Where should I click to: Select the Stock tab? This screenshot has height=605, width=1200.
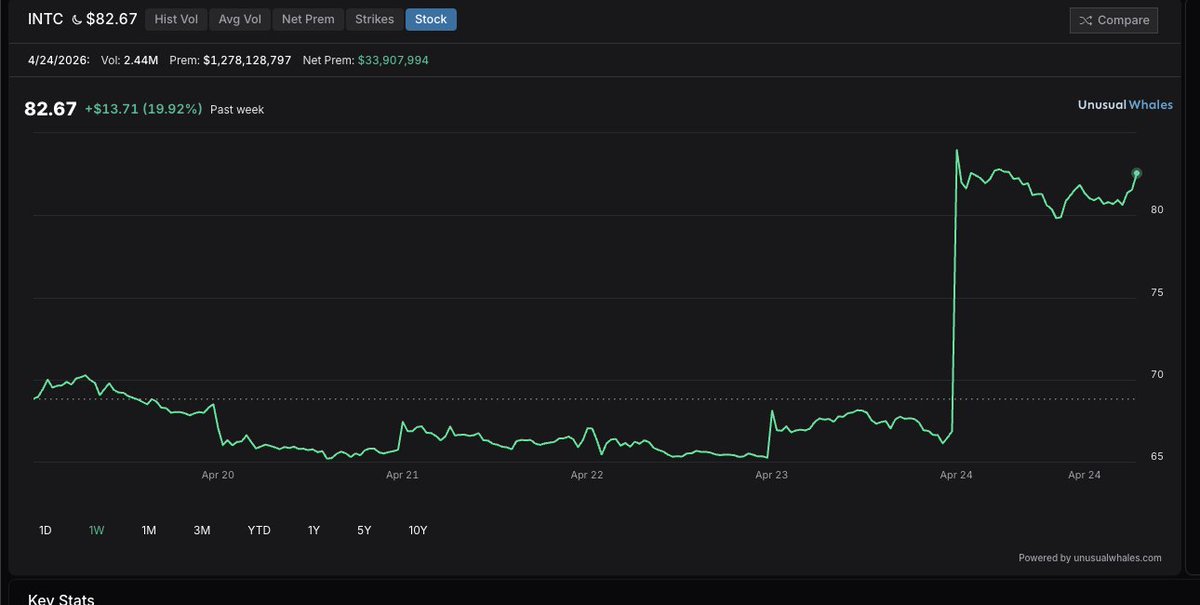(430, 18)
